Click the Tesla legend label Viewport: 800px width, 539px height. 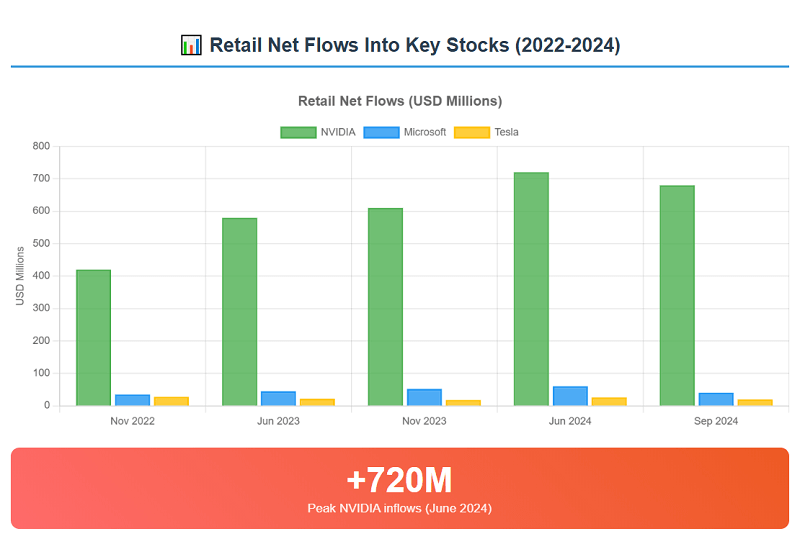506,132
